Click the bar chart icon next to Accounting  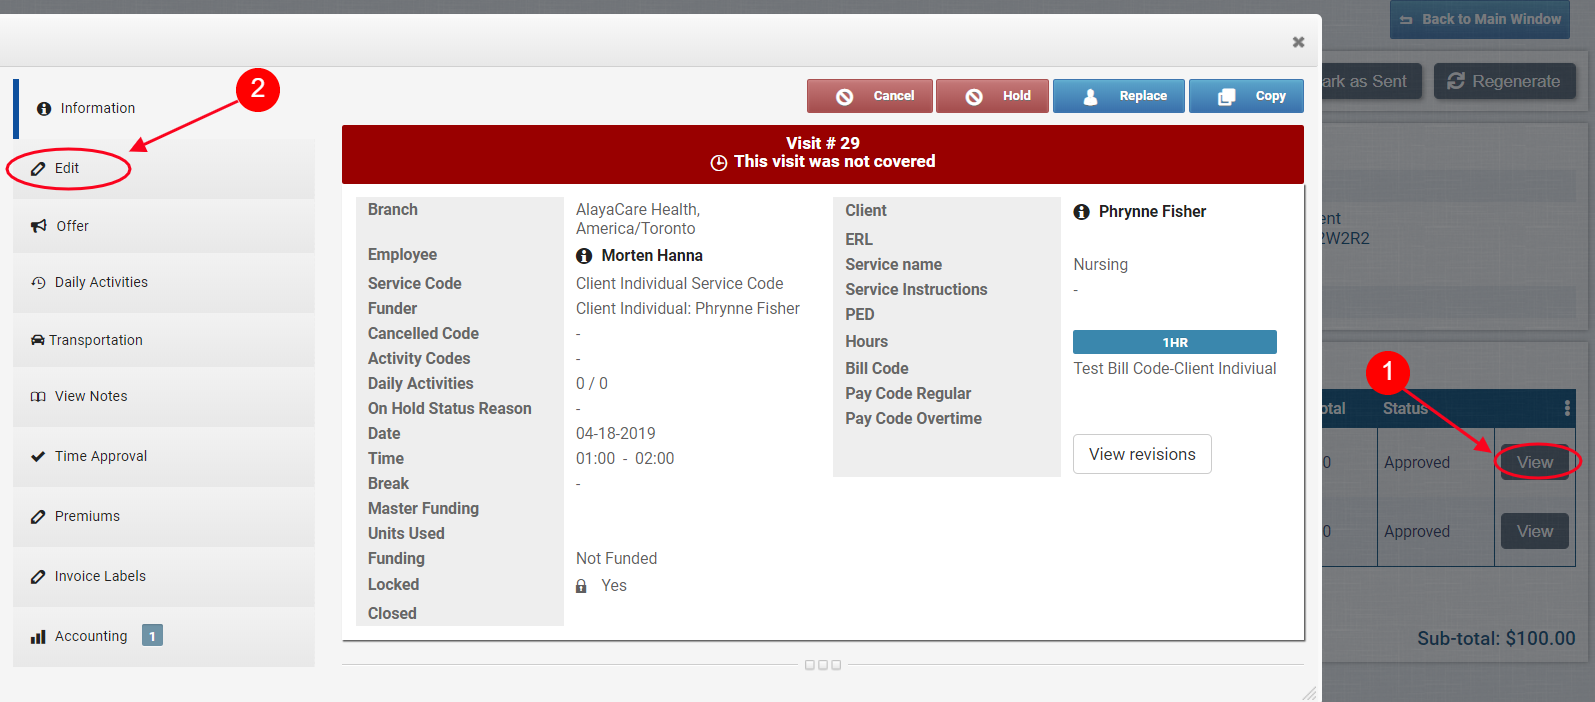(x=38, y=637)
